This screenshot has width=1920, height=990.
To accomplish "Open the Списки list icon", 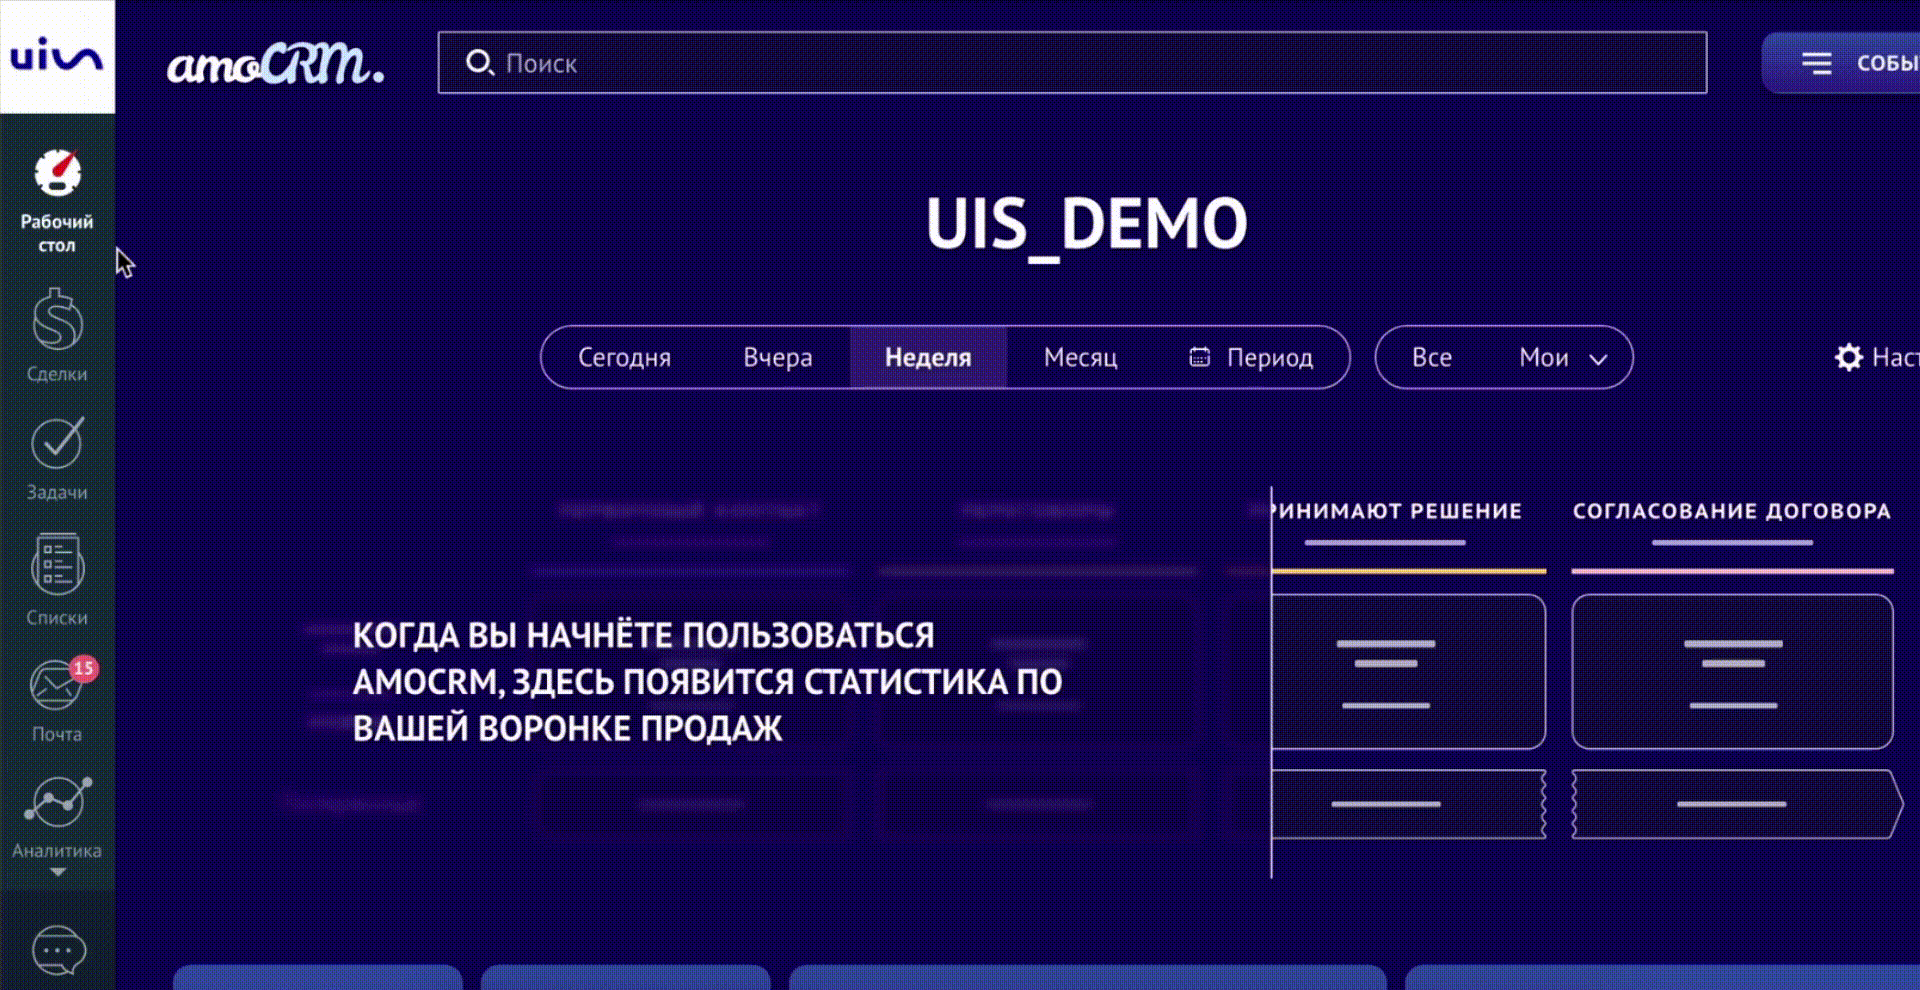I will 57,565.
